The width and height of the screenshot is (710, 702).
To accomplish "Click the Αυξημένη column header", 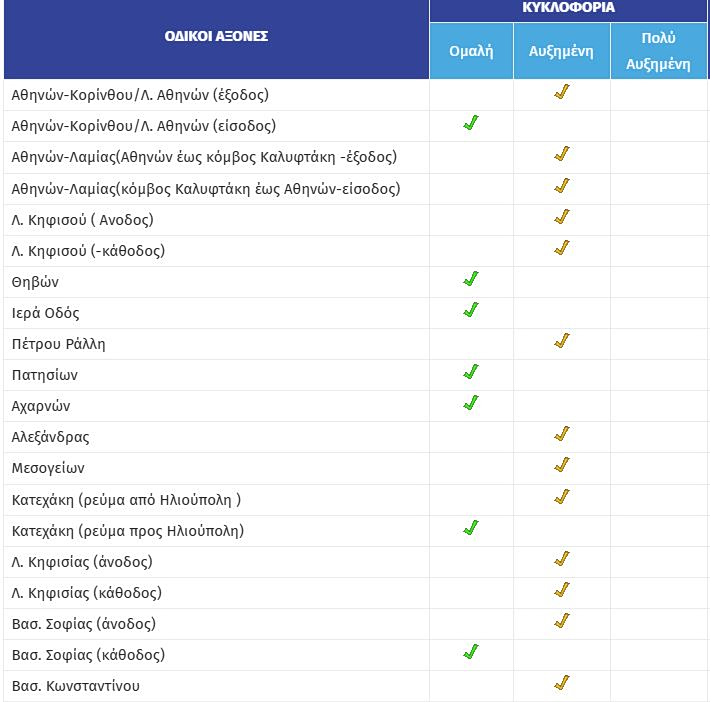I will pos(561,51).
